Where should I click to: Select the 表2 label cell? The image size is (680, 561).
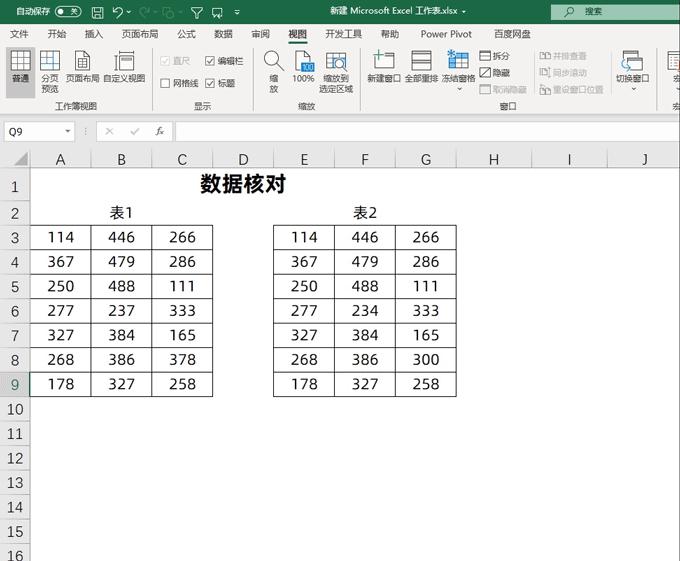coord(365,213)
